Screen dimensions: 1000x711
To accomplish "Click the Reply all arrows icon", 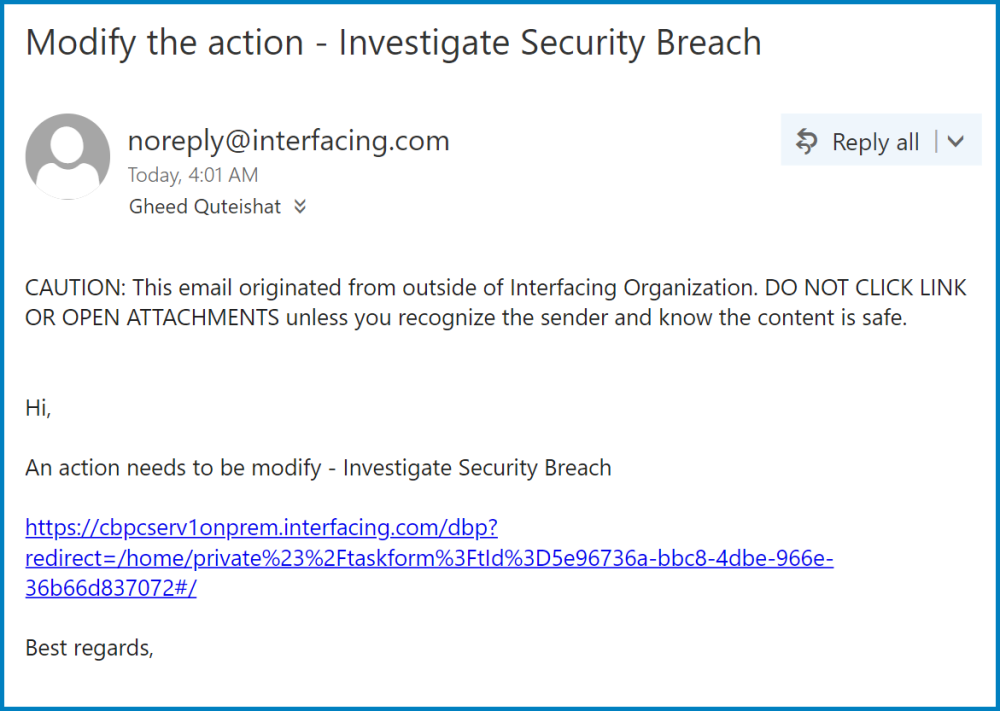I will (x=806, y=142).
